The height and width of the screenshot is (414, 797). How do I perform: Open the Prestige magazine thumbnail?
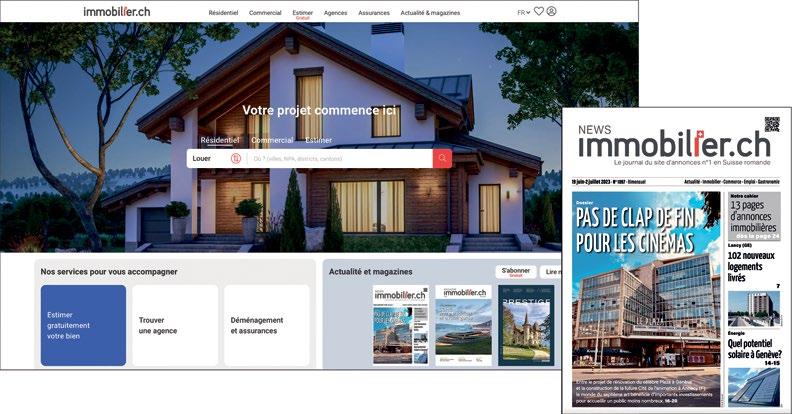[526, 324]
